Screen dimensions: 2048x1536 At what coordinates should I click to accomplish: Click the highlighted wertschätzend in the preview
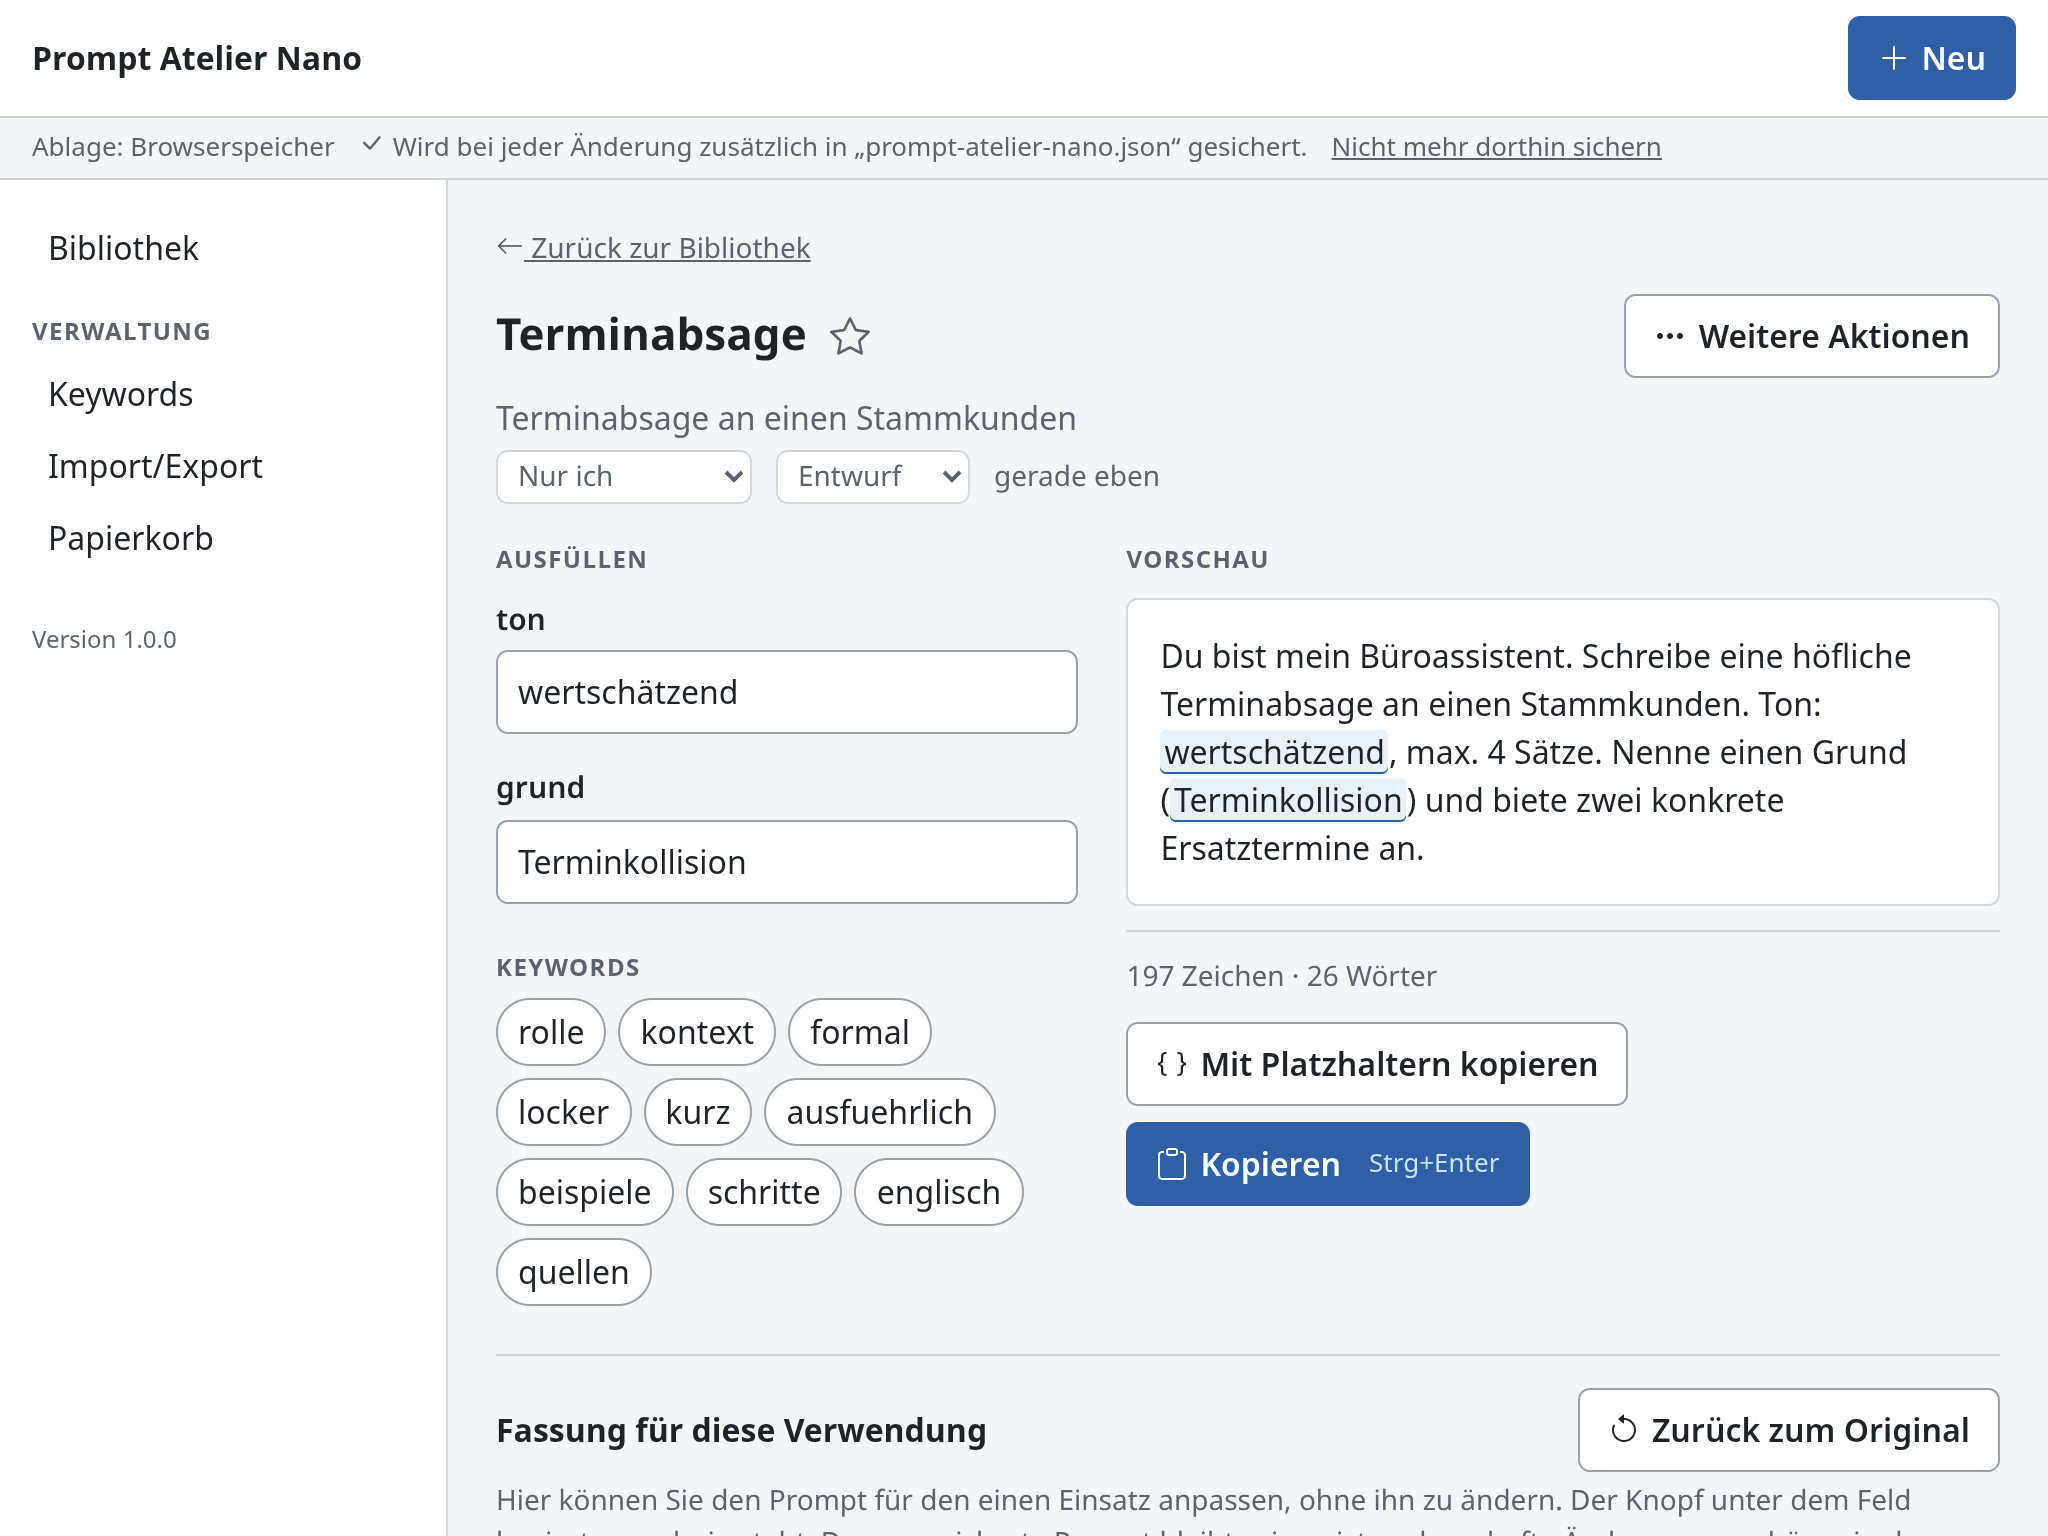click(1274, 752)
